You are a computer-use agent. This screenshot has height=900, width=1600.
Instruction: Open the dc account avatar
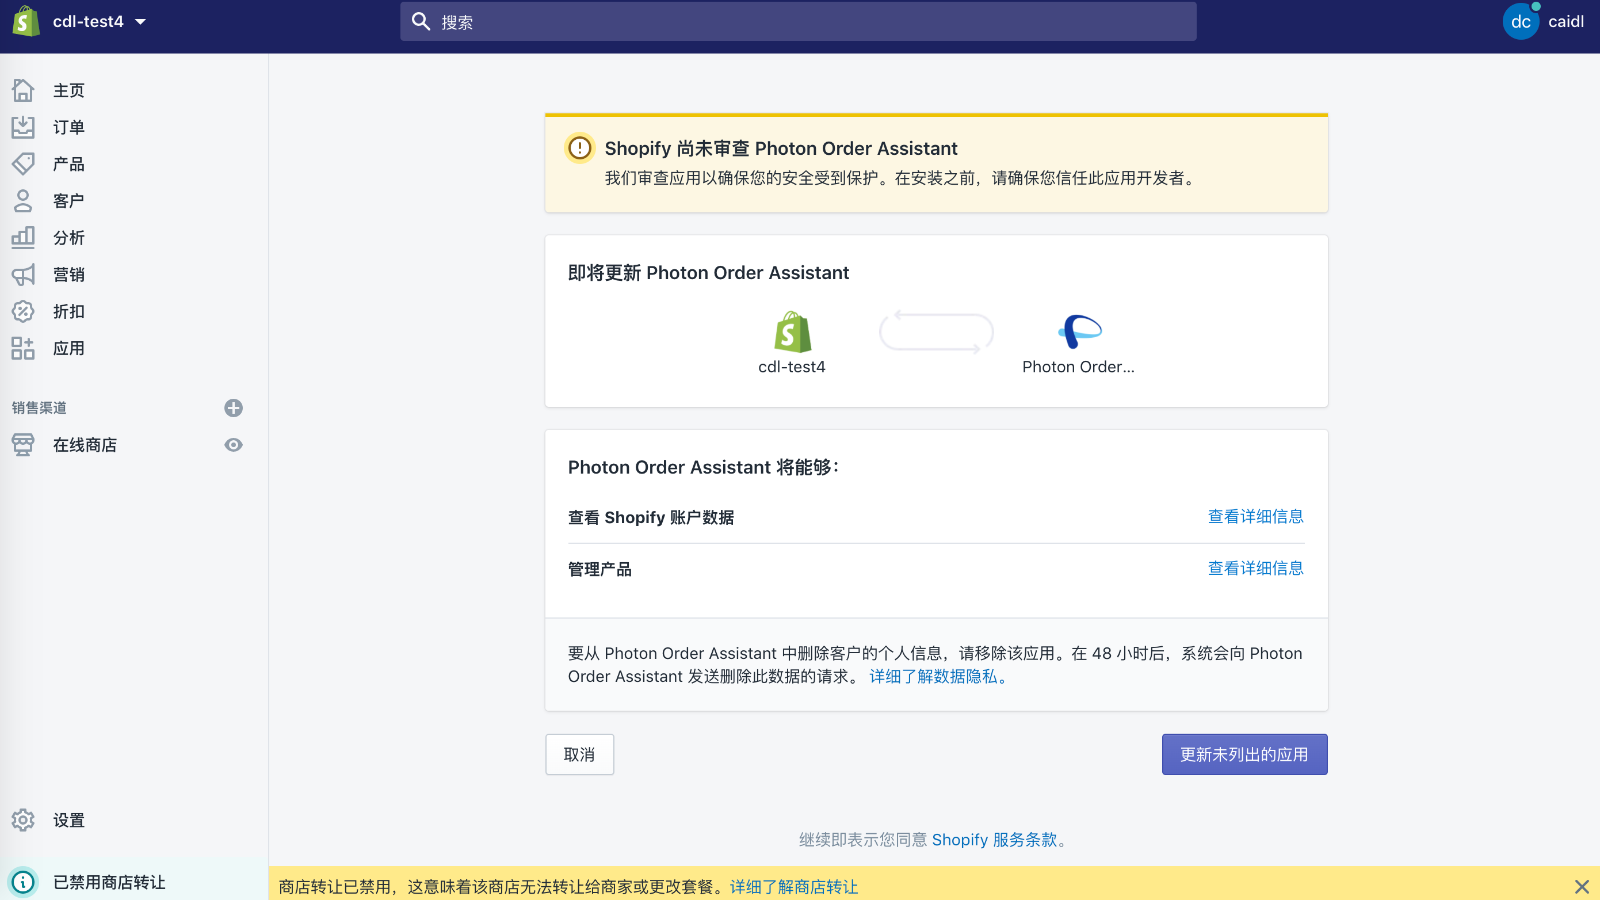point(1521,21)
